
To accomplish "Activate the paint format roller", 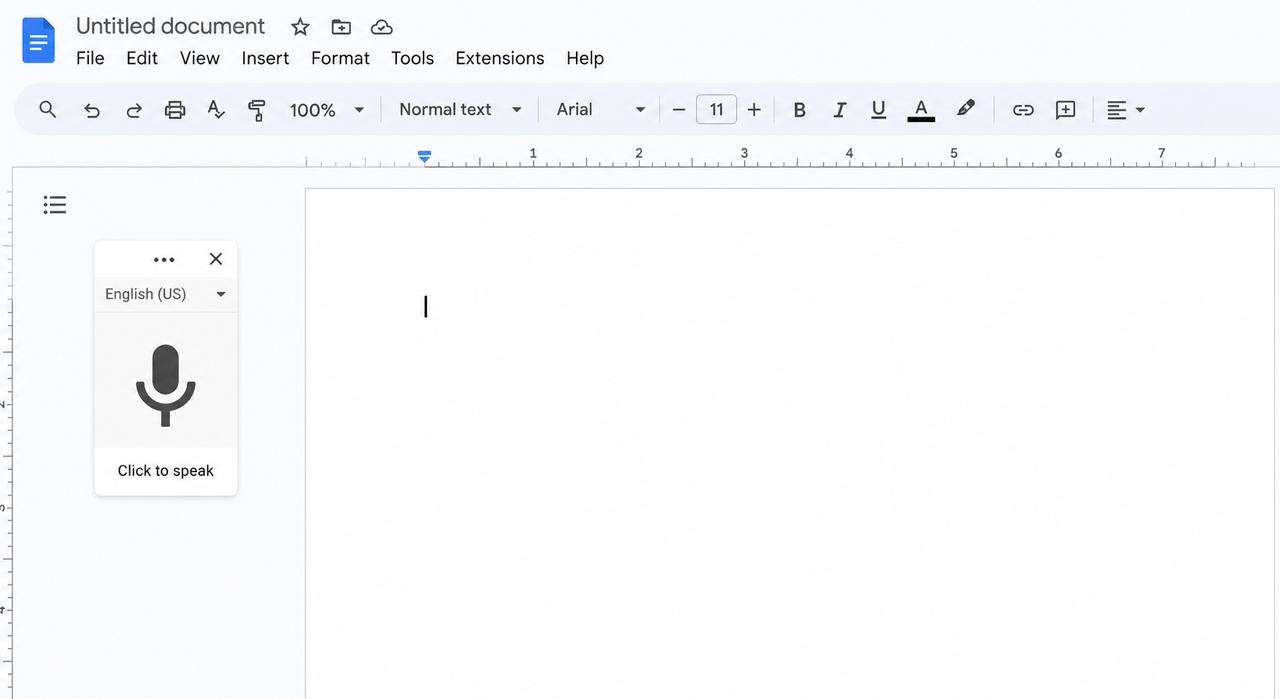I will click(257, 110).
